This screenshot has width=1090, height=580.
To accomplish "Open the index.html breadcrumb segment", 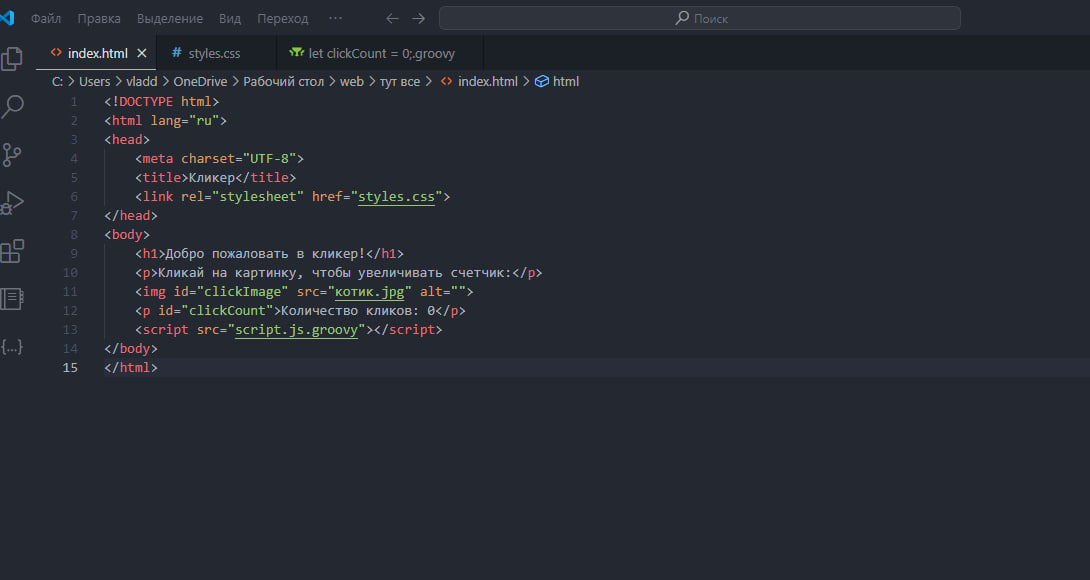I will coord(487,81).
